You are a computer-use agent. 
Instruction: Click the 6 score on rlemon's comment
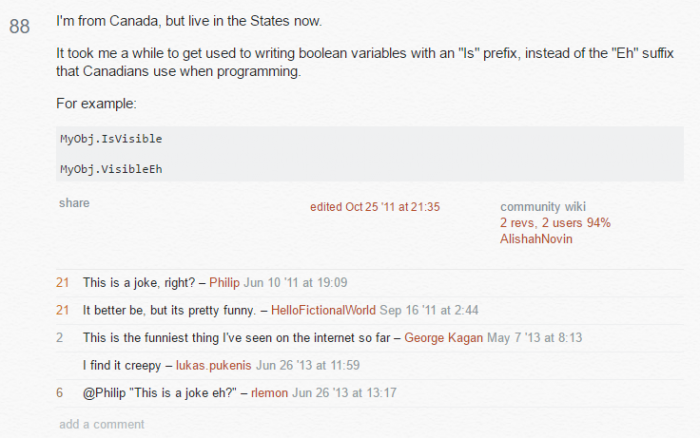coord(59,393)
